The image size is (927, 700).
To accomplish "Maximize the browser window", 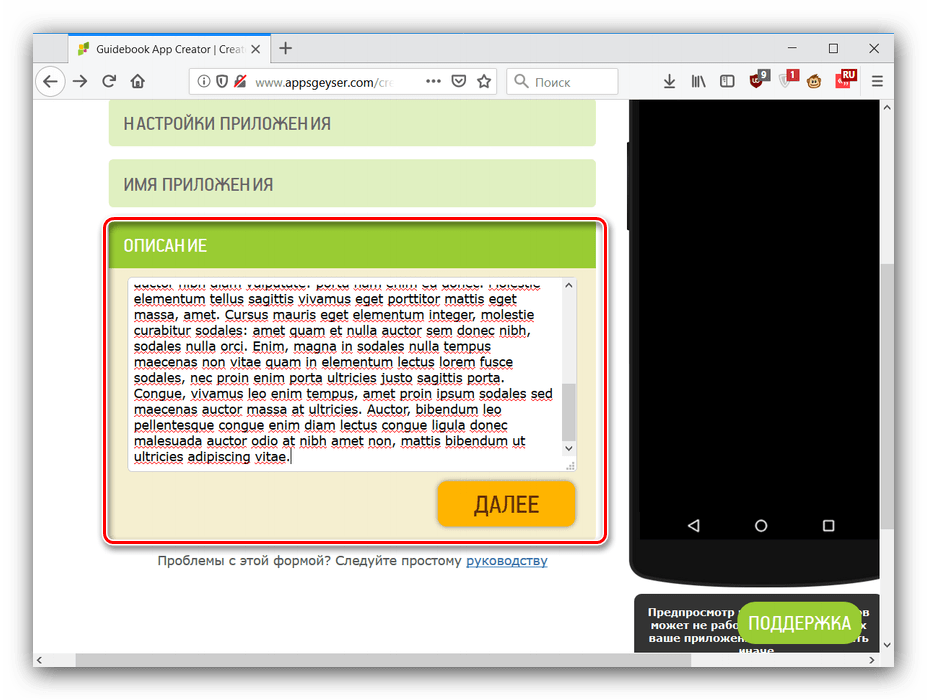I will coord(833,48).
